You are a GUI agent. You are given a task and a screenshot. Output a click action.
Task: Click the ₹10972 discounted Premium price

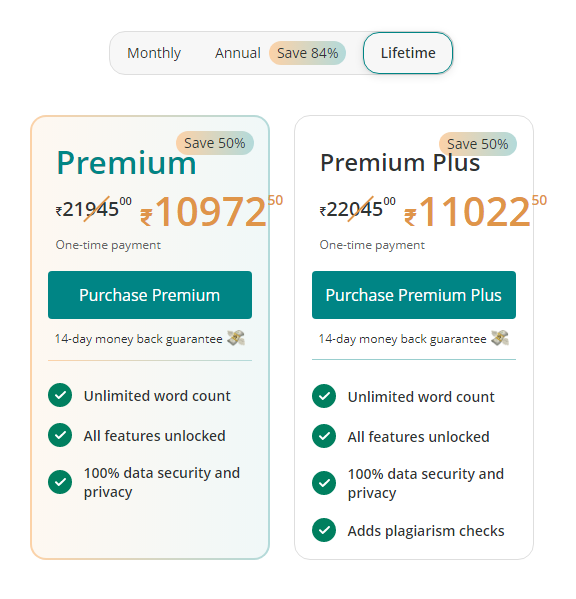pos(211,211)
